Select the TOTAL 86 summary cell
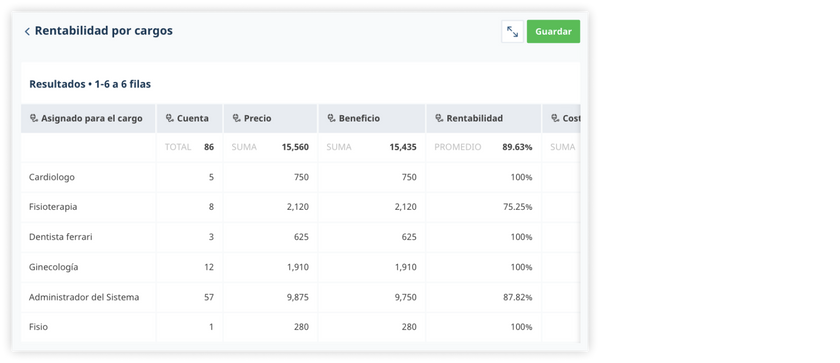 tap(189, 147)
